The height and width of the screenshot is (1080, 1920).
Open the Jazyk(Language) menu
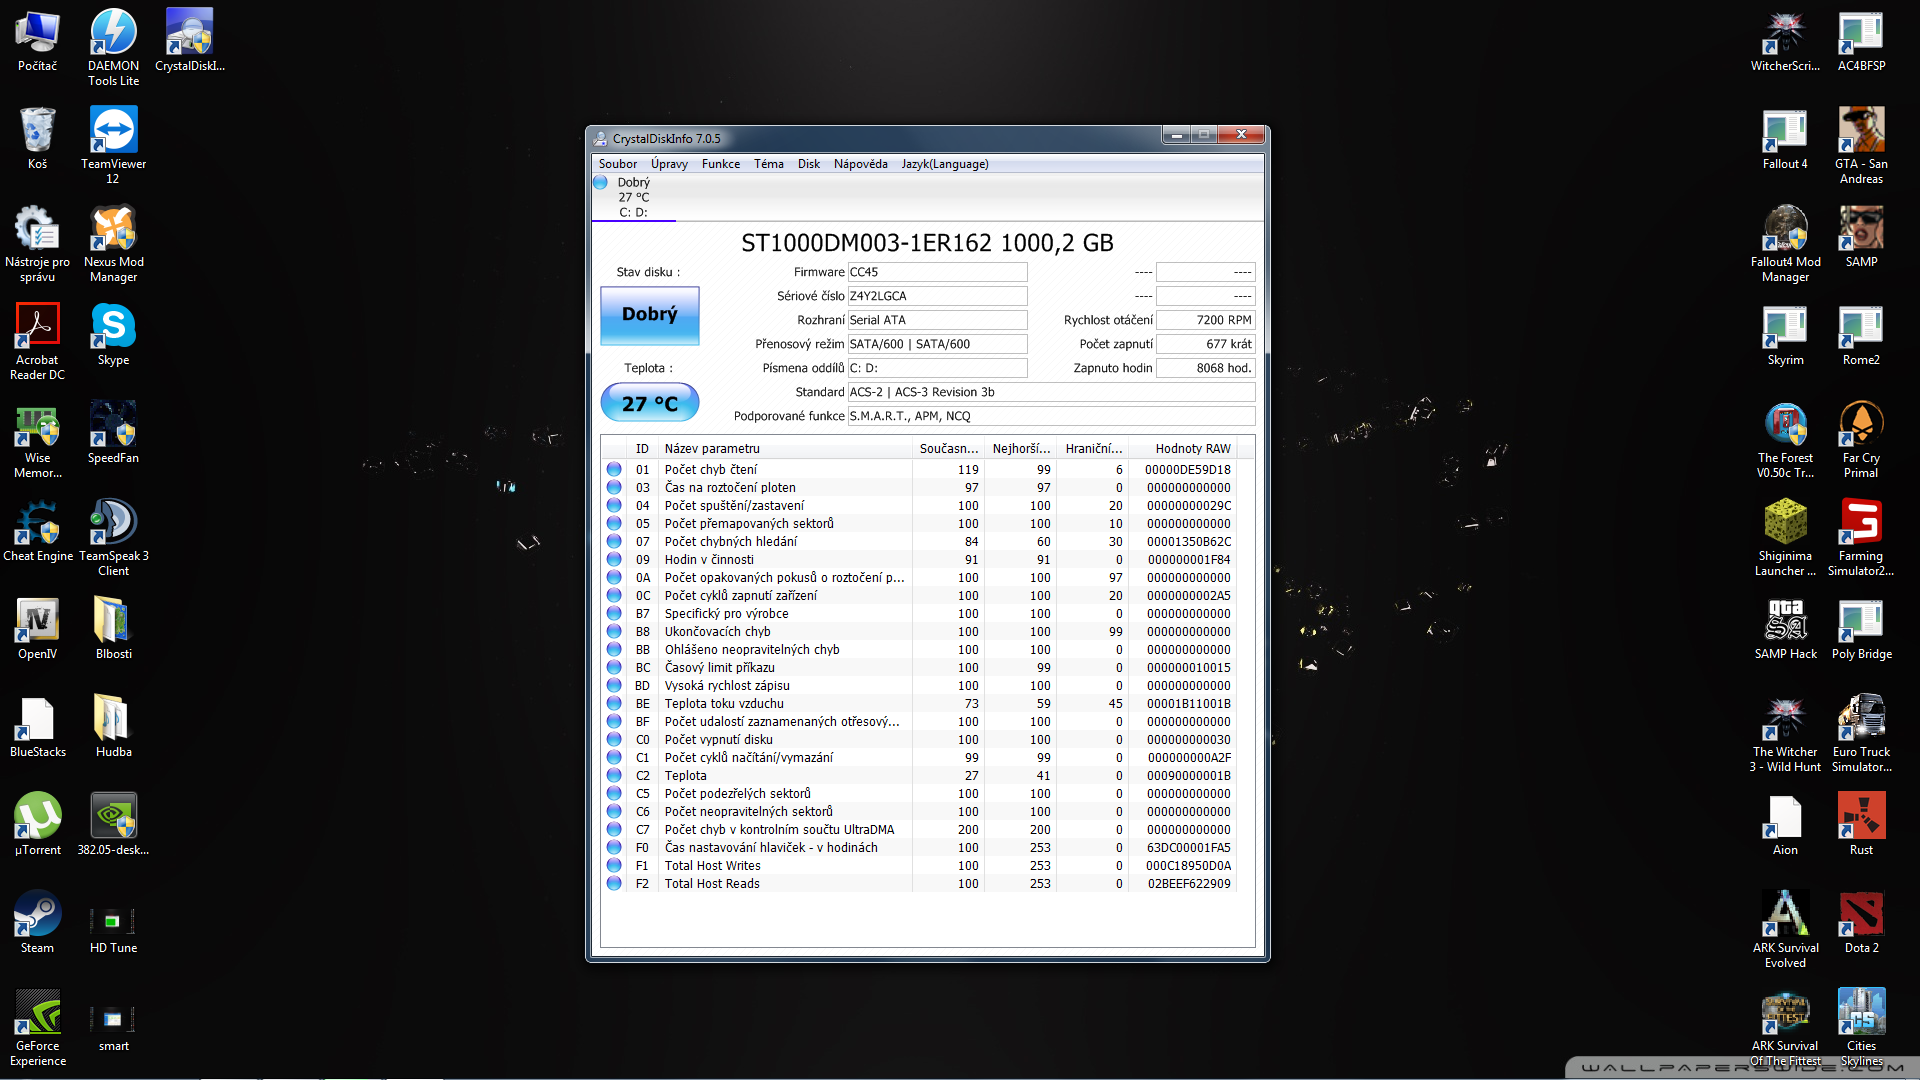(944, 164)
